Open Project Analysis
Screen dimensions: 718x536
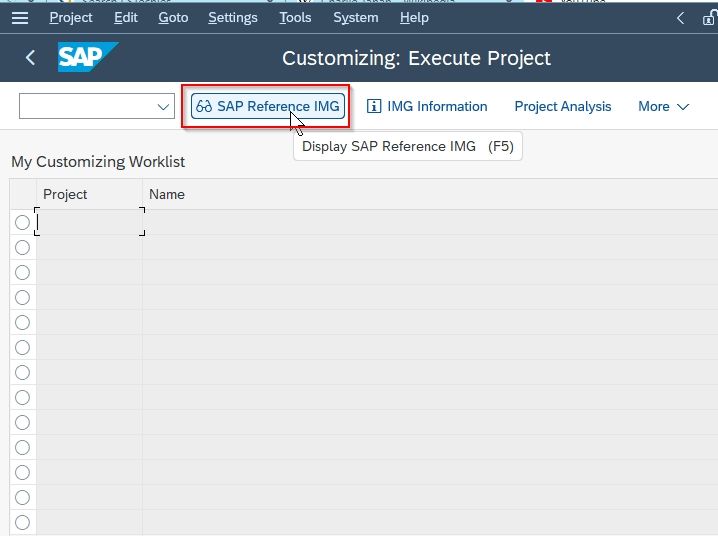click(563, 106)
